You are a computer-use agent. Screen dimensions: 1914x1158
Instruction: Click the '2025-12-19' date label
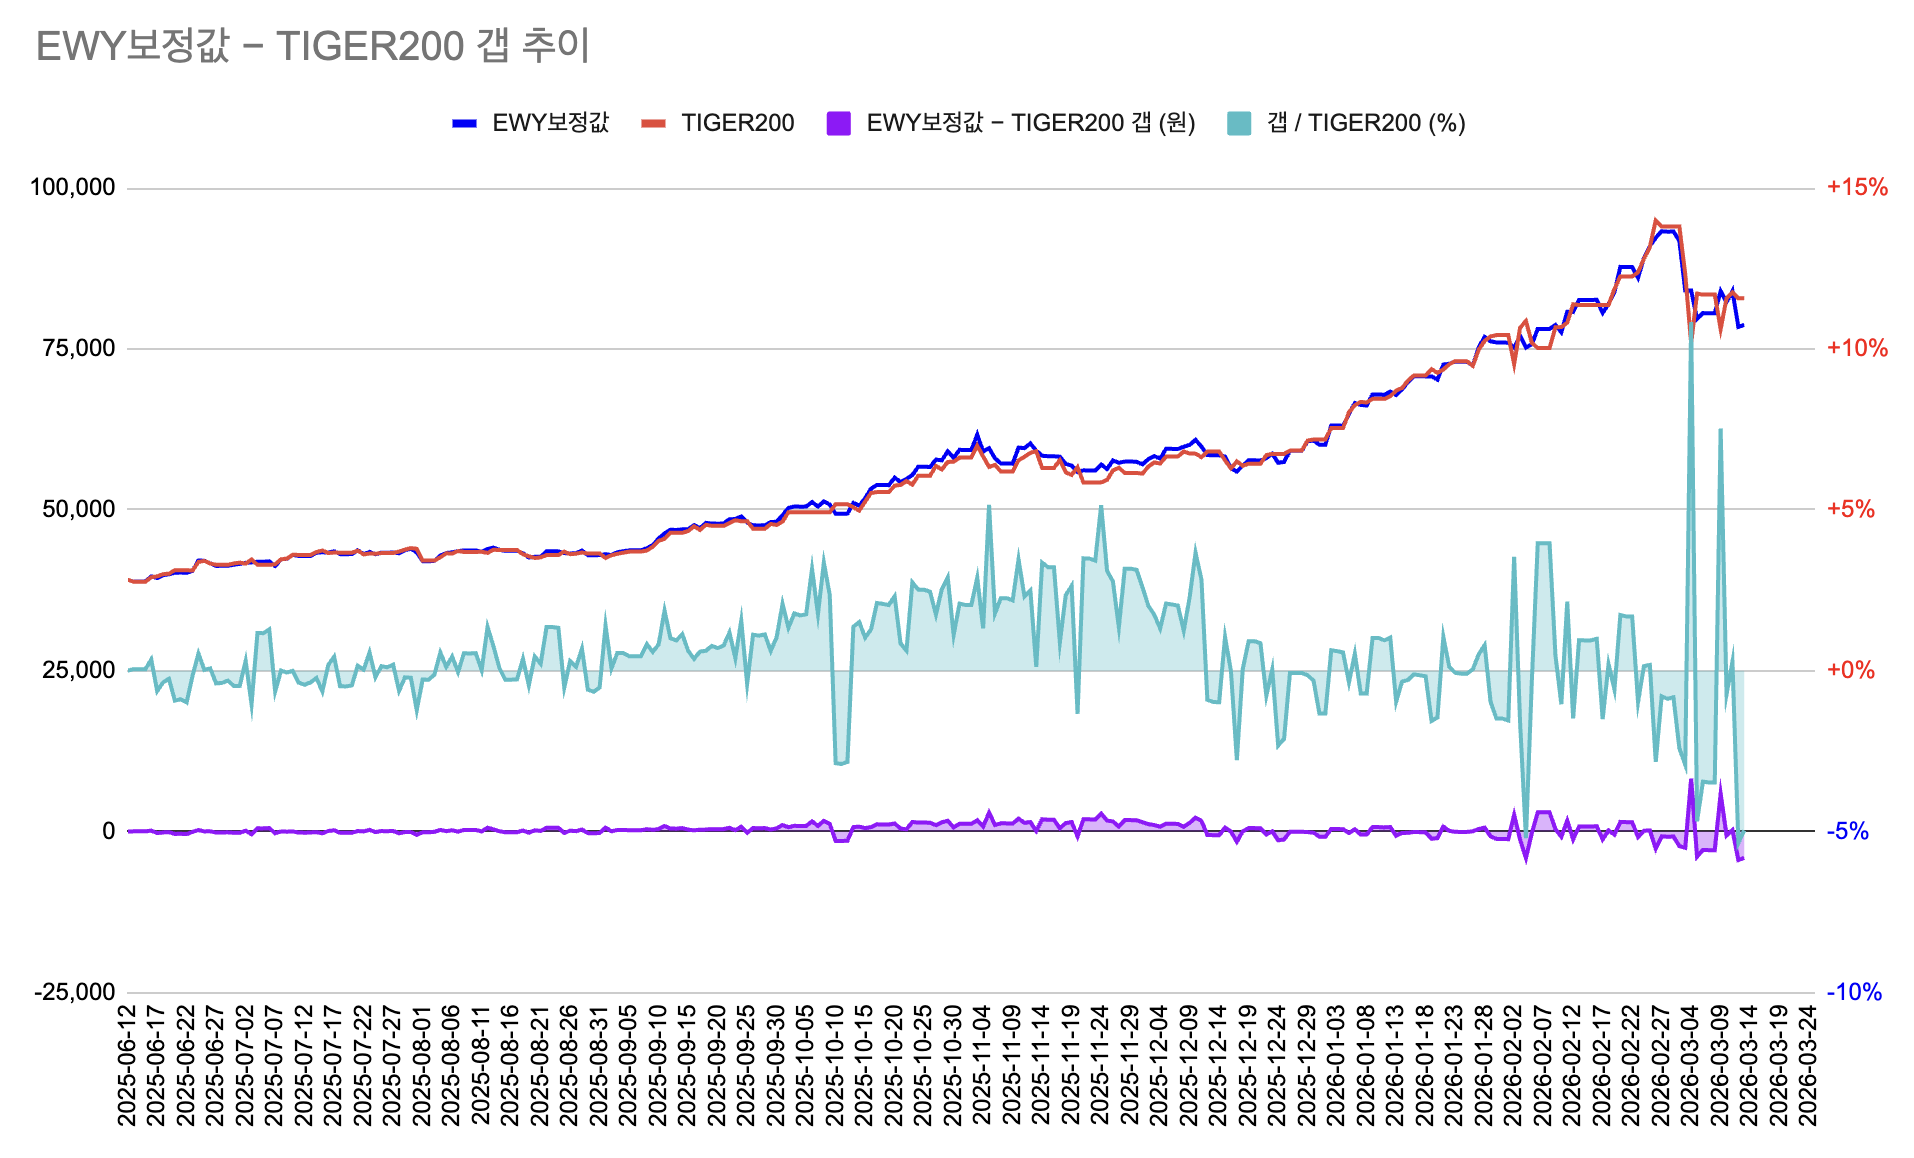[x=1247, y=1066]
